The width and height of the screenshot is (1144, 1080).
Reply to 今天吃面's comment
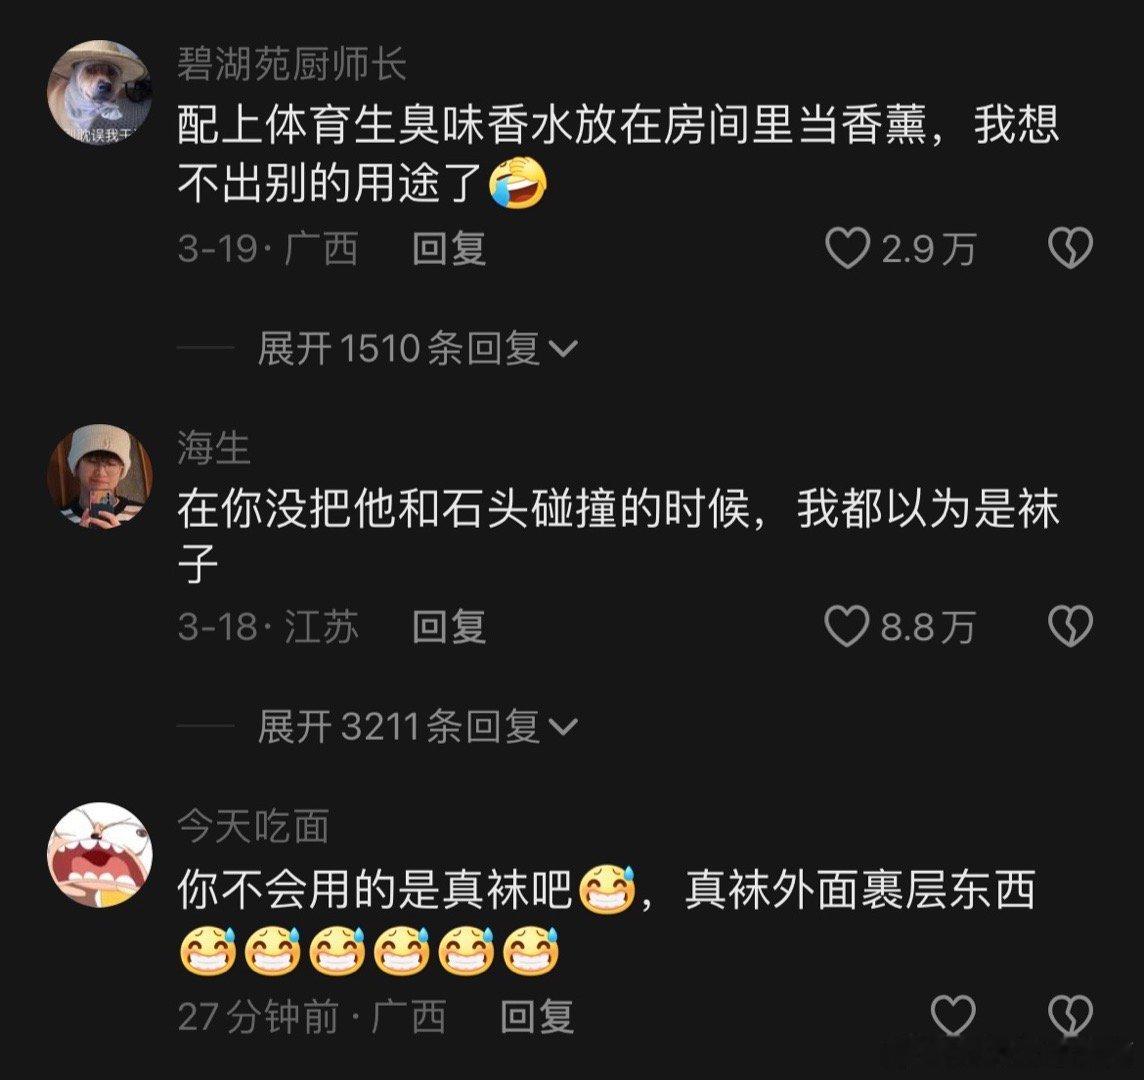[x=537, y=1016]
